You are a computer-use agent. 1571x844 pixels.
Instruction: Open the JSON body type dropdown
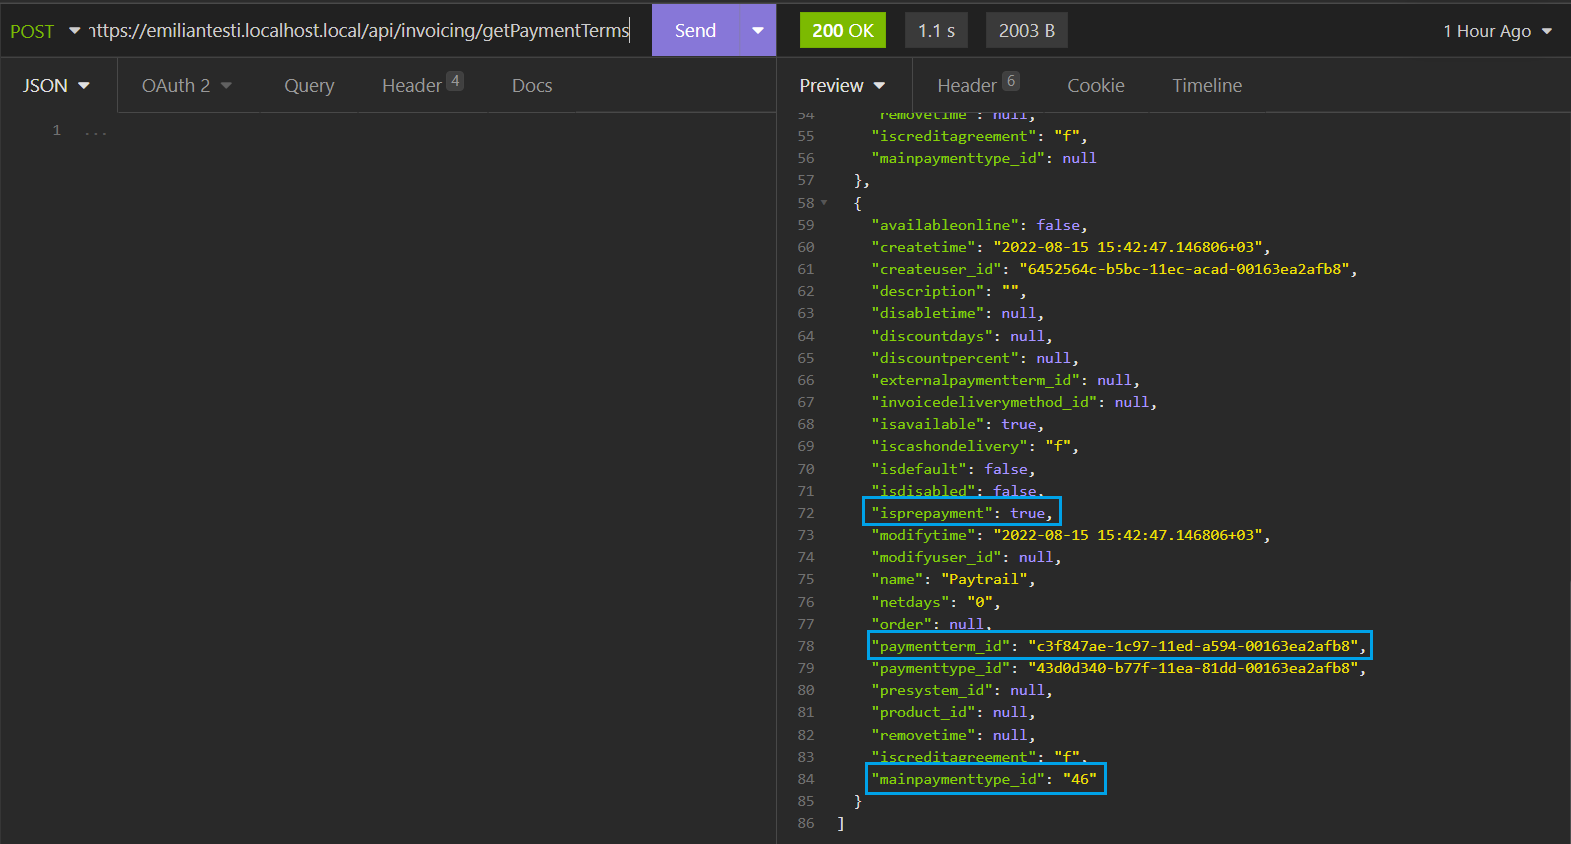(x=56, y=86)
